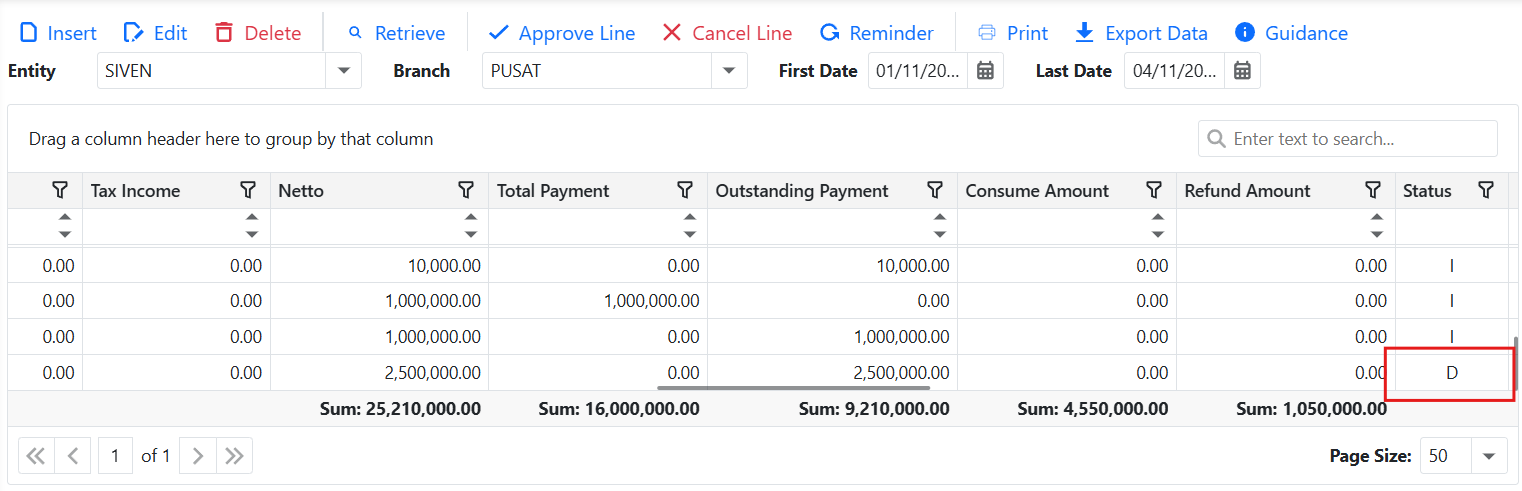Sort by the Refund Amount column header
The width and height of the screenshot is (1522, 491).
coord(1247,191)
